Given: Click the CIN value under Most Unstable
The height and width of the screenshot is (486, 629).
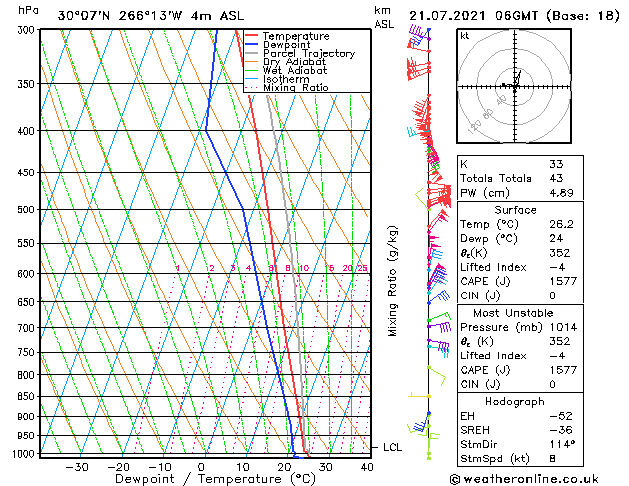Looking at the screenshot, I should 552,384.
